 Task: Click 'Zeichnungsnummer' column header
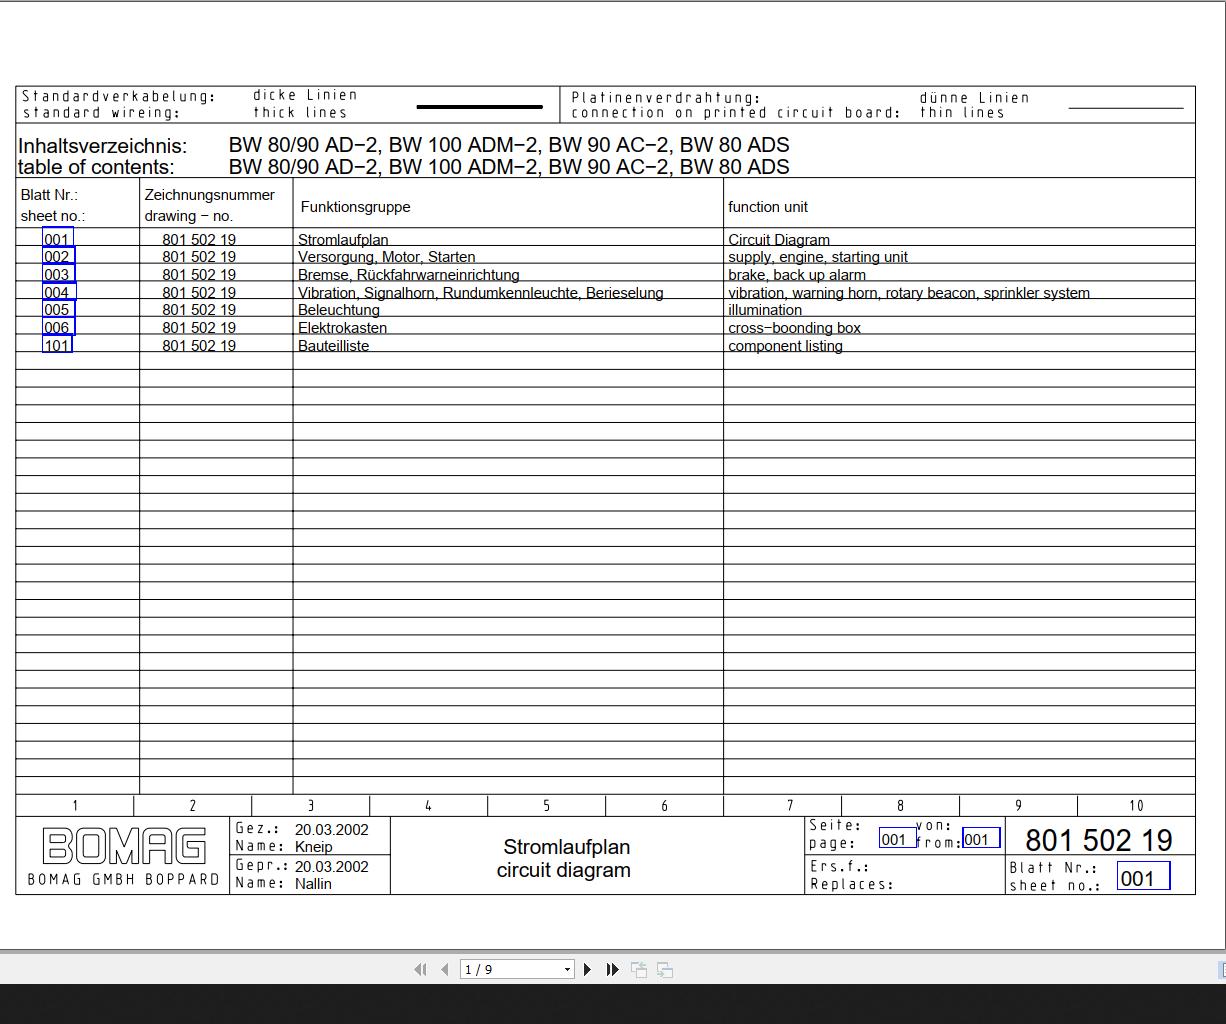tap(210, 195)
